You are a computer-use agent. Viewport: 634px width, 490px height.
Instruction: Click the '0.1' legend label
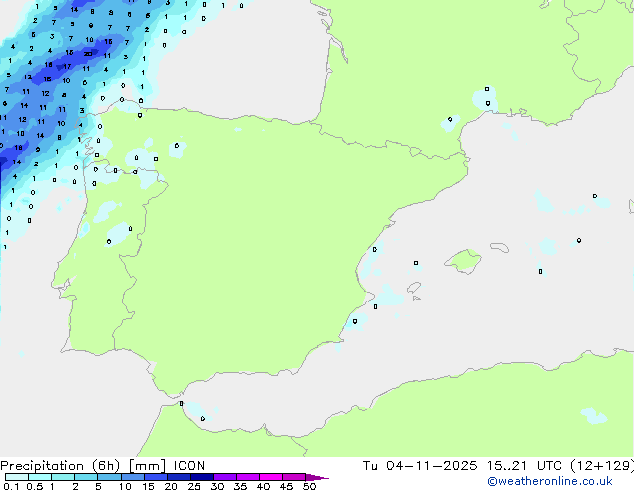(11, 486)
